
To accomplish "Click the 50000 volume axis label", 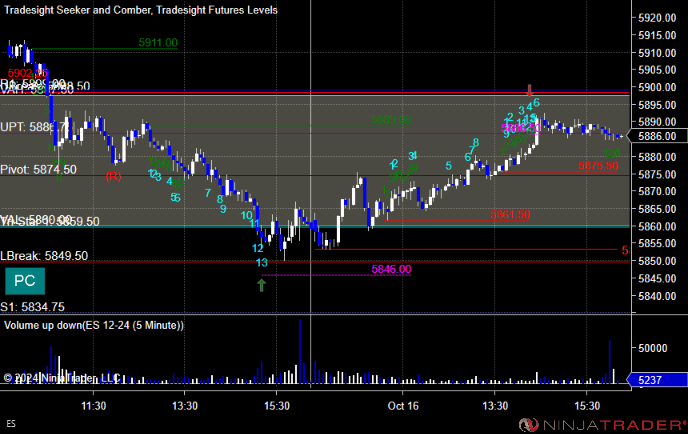I will pyautogui.click(x=652, y=348).
